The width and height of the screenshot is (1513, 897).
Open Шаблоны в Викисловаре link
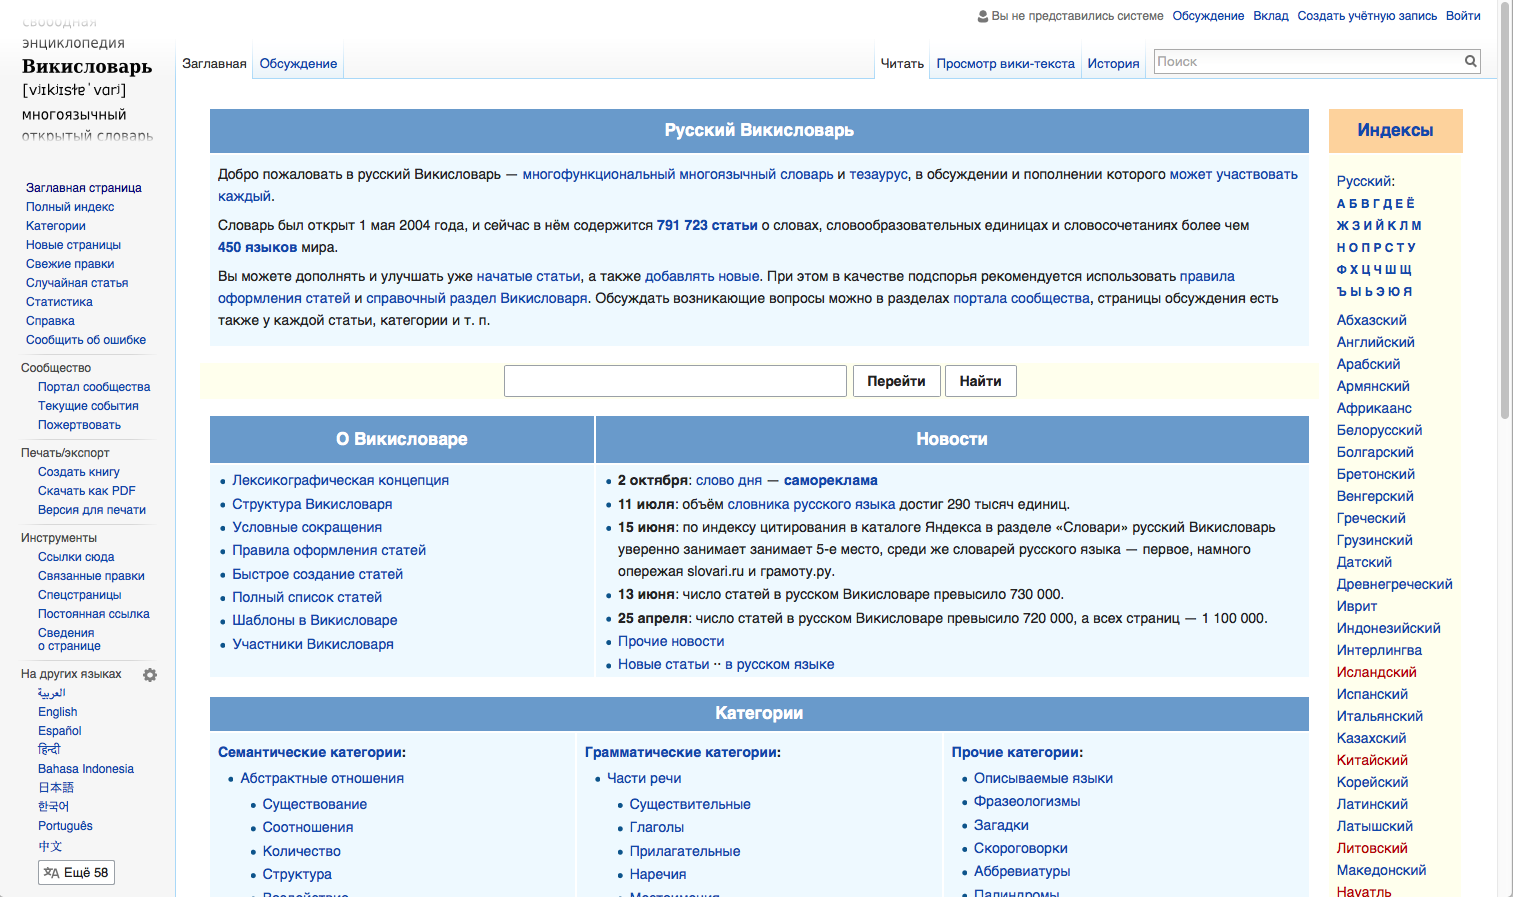315,620
